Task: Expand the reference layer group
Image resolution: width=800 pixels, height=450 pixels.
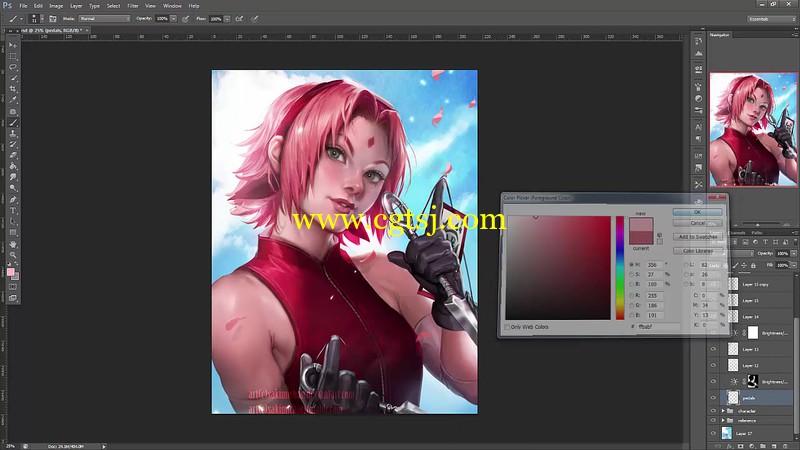Action: coord(723,420)
